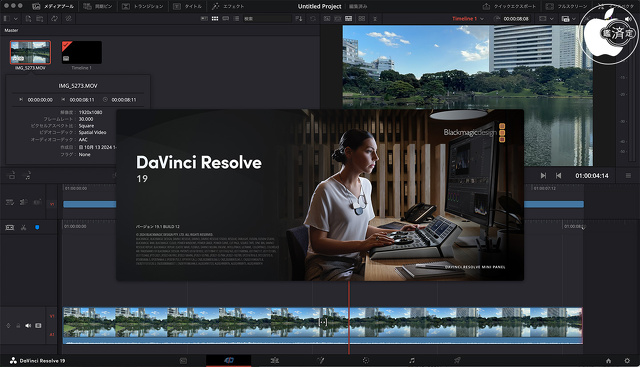Click the 1920x1080 resolution value
The height and width of the screenshot is (367, 640).
coord(91,112)
